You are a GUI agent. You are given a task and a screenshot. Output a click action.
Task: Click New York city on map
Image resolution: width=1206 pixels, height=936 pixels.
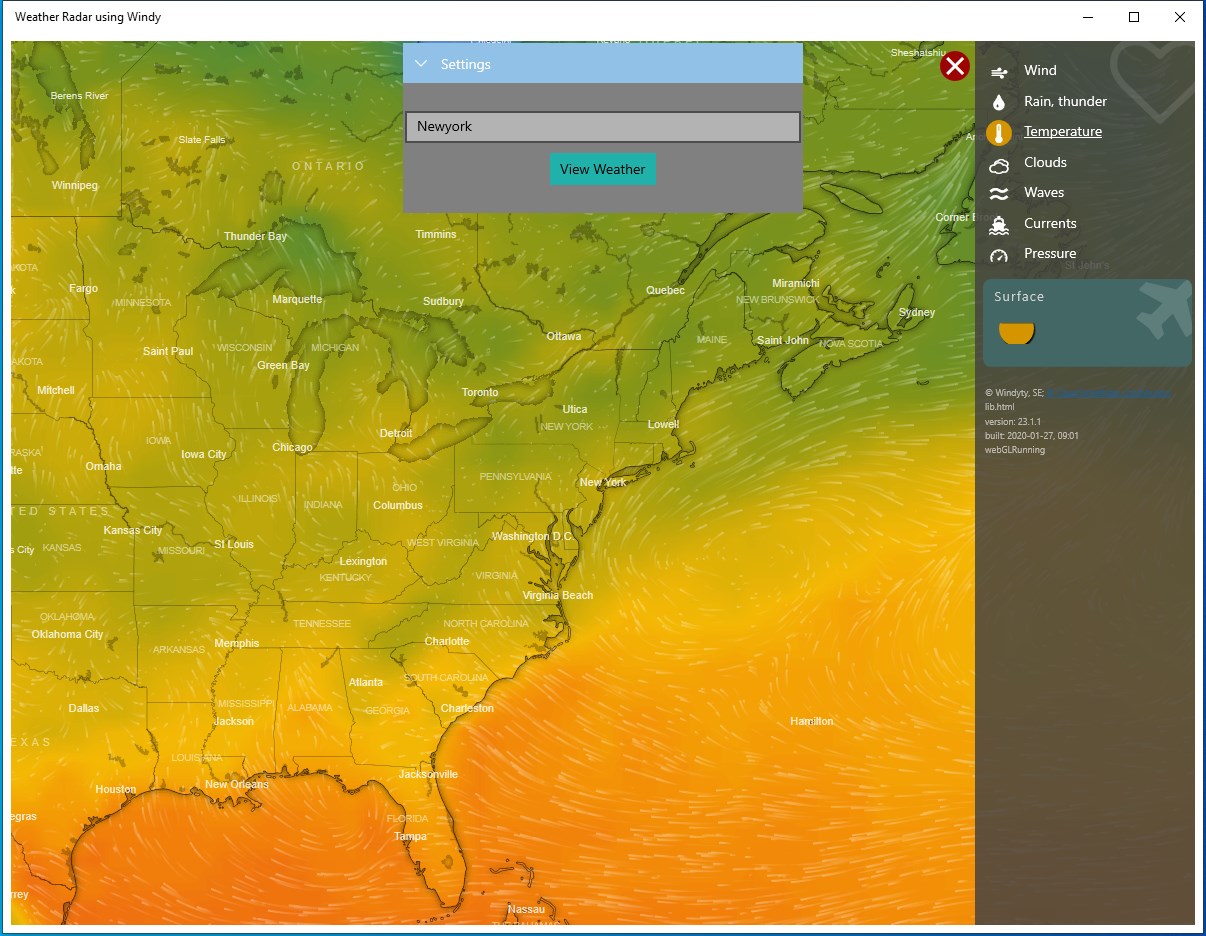tap(603, 482)
